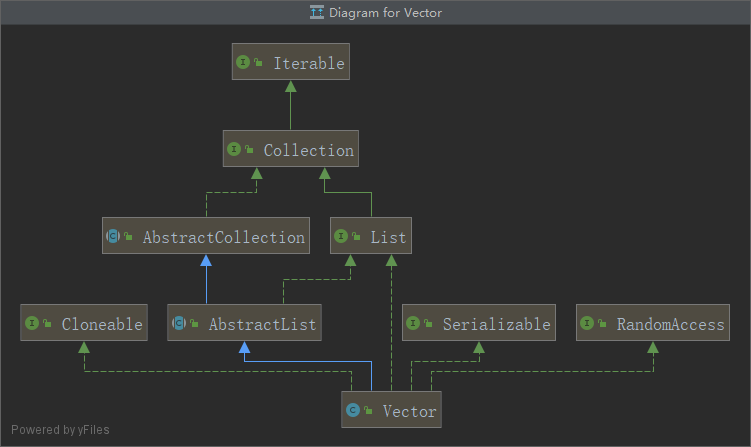Click the visibility lock icon on Iterable
The image size is (751, 447).
[x=258, y=62]
